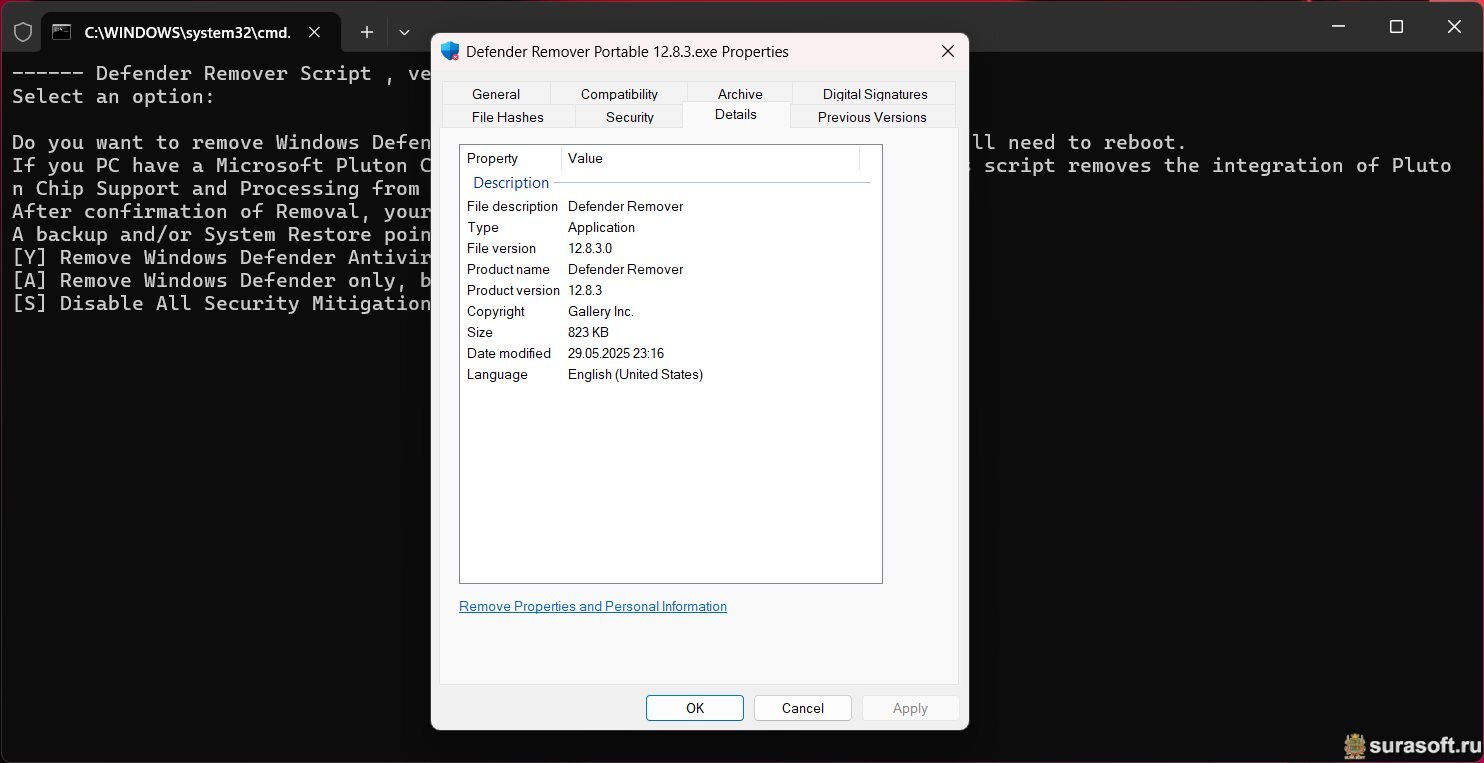The image size is (1484, 763).
Task: Select the Details tab
Action: tap(736, 114)
